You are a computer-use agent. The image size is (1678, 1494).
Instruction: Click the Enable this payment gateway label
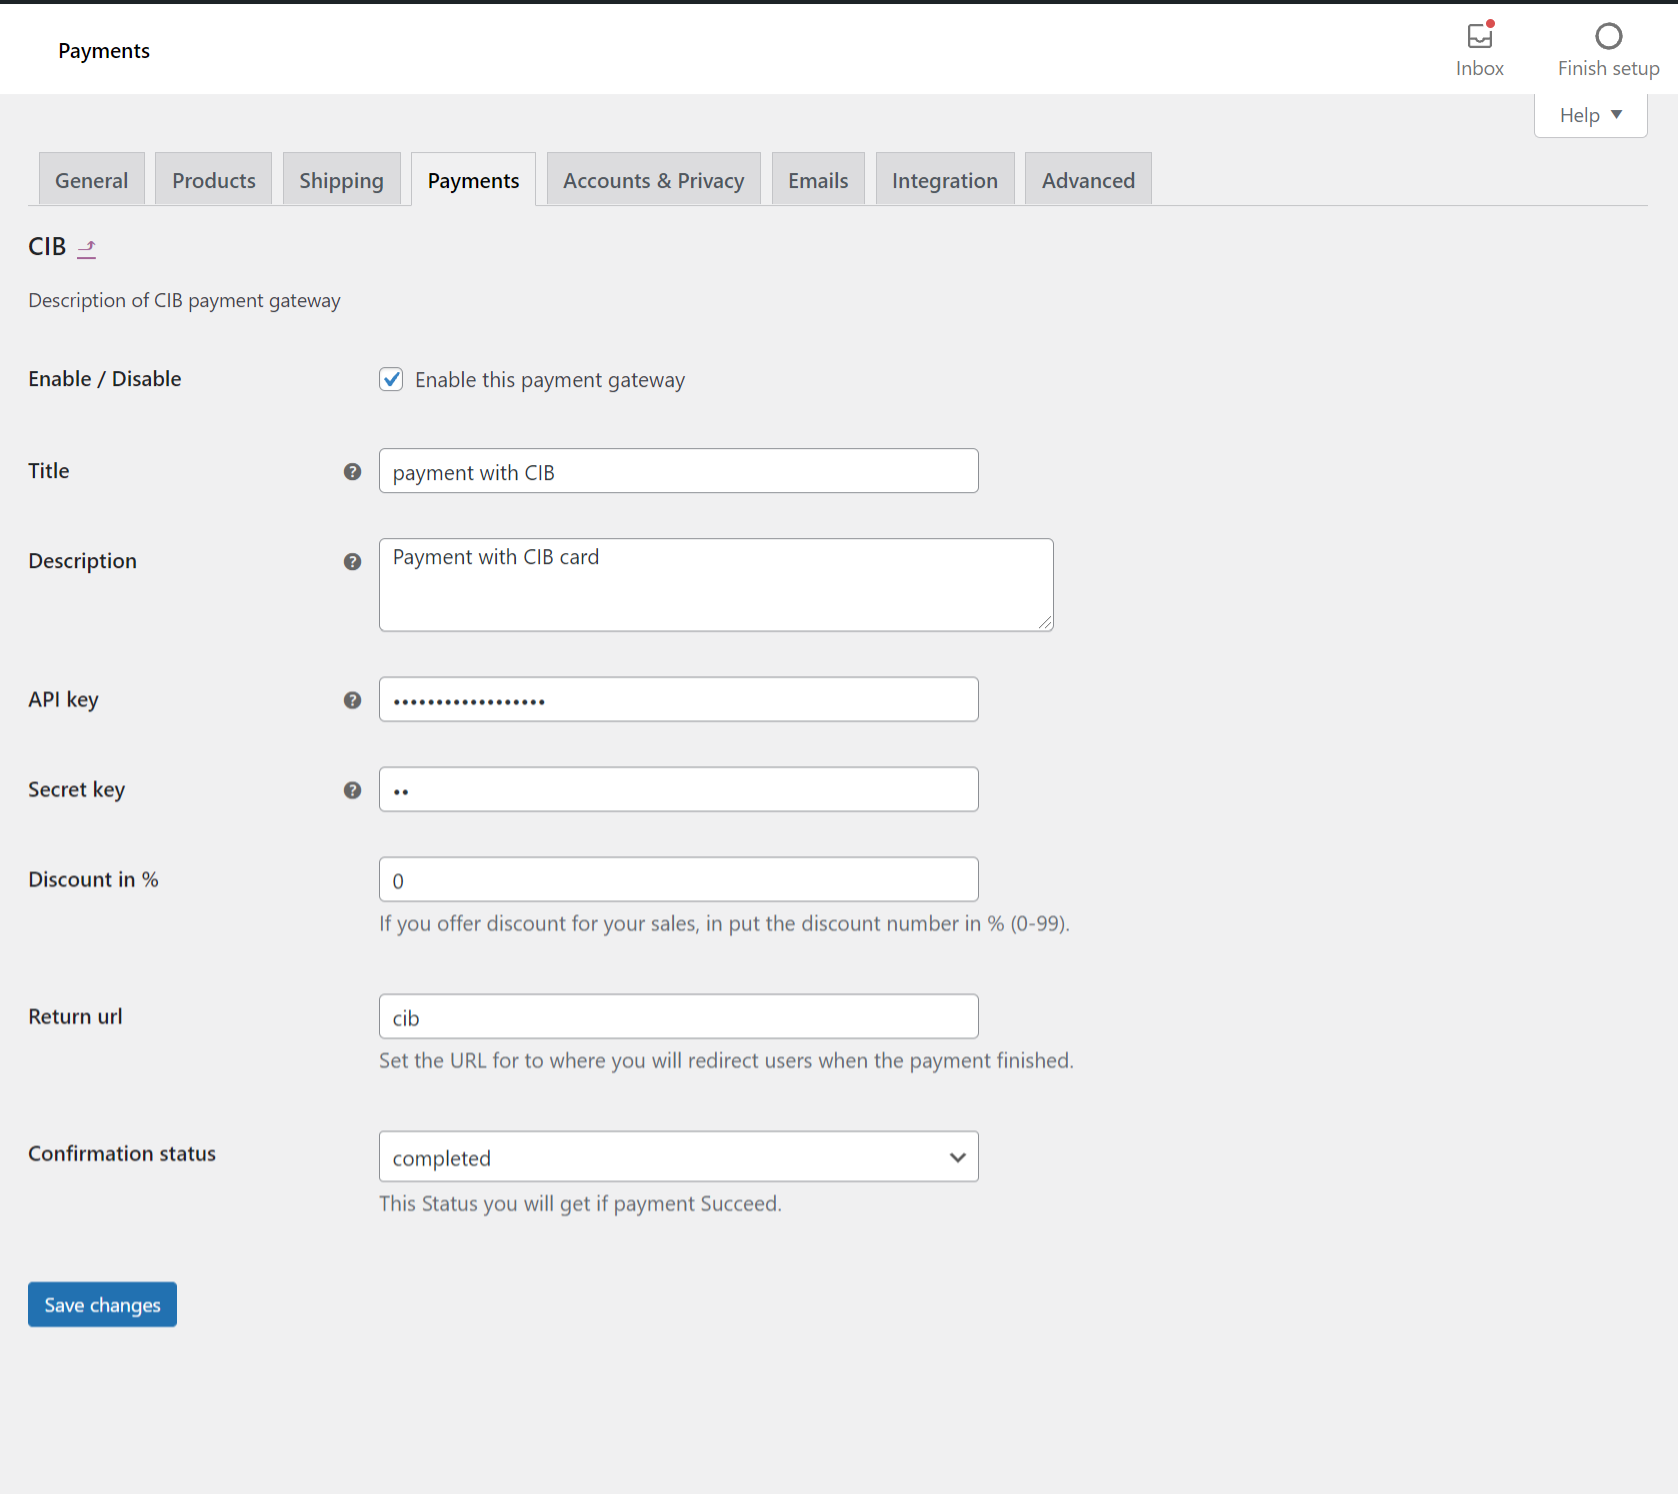[550, 380]
